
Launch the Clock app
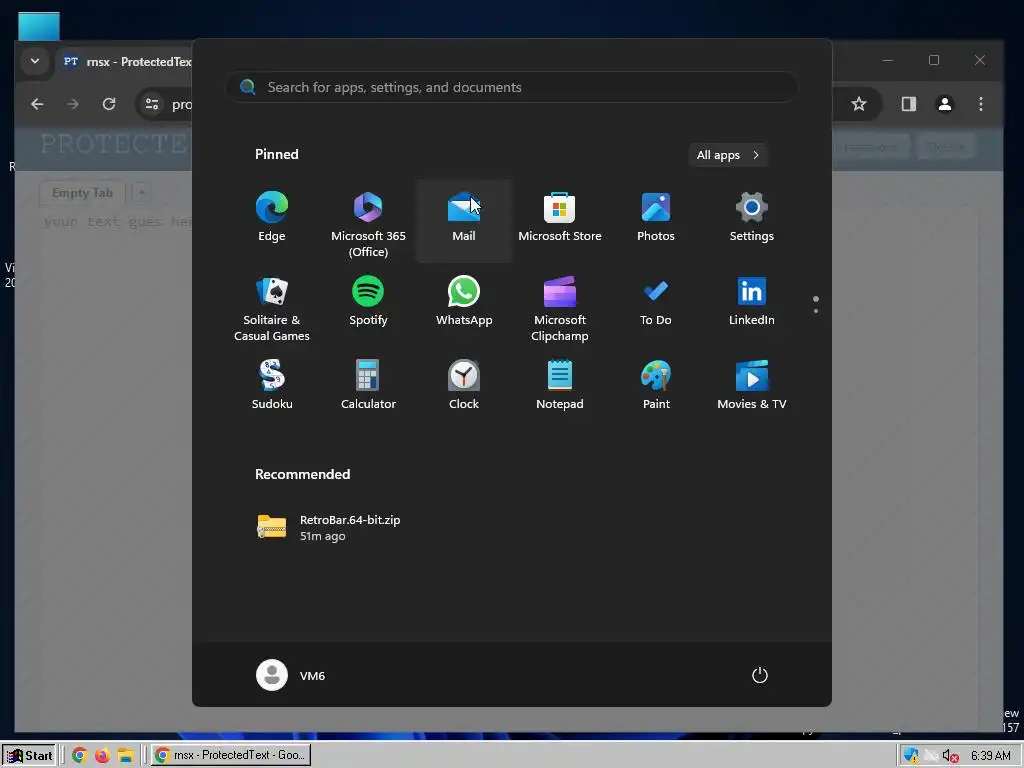pyautogui.click(x=464, y=387)
